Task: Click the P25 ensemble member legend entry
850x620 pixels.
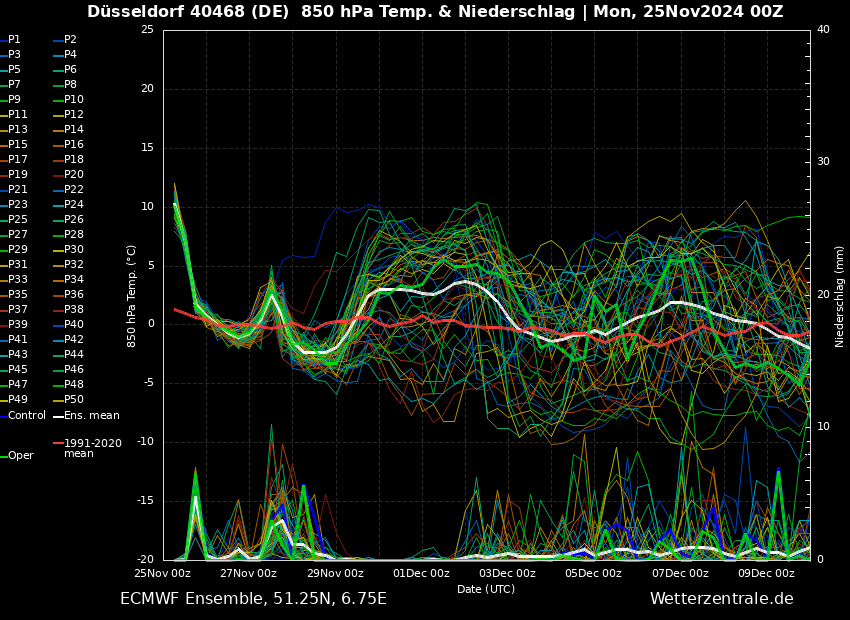Action: coord(18,220)
